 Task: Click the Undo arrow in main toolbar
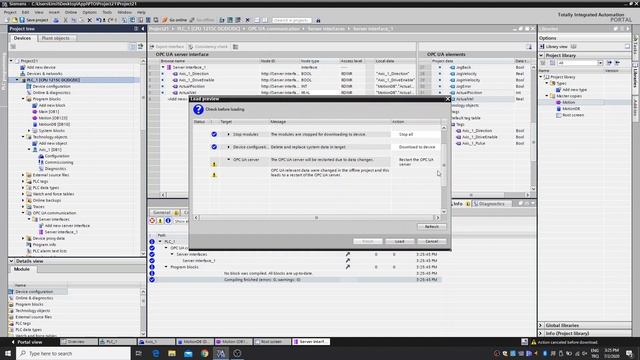point(99,20)
